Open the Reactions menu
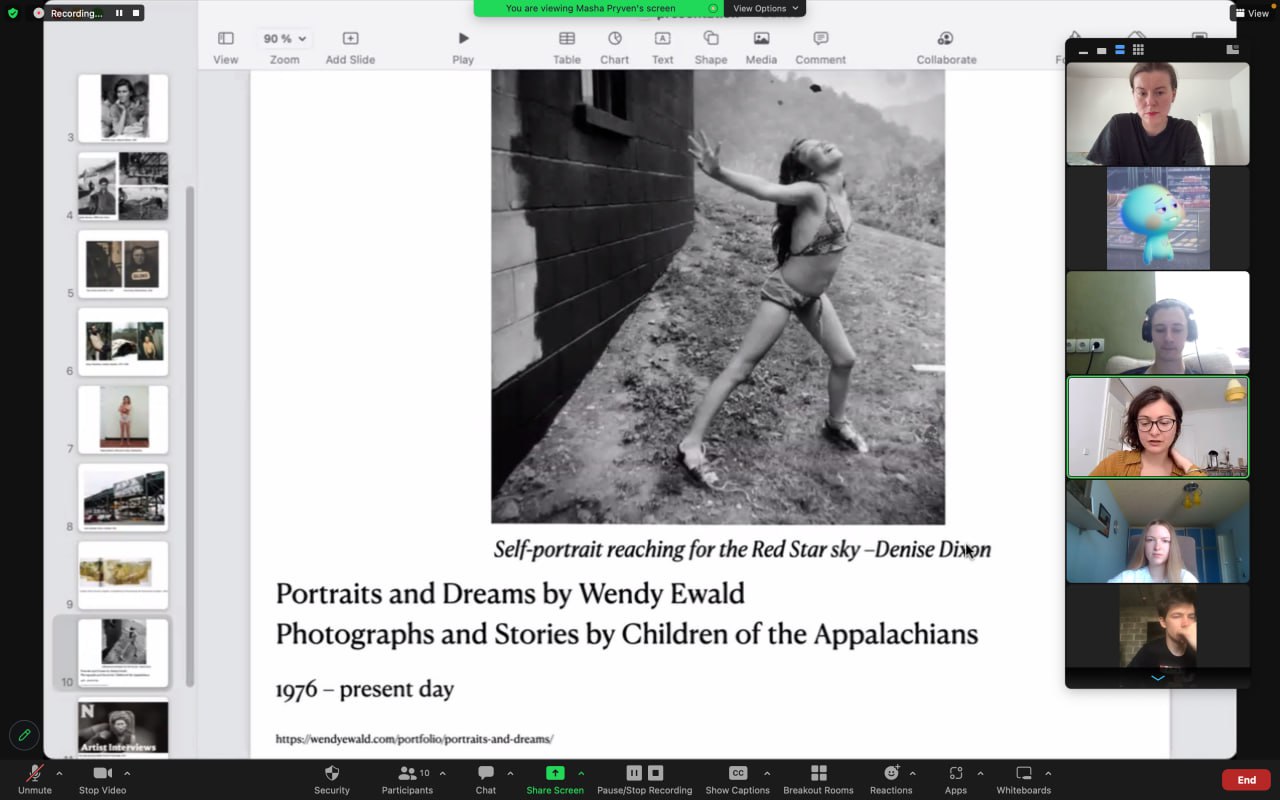The height and width of the screenshot is (800, 1280). [891, 779]
